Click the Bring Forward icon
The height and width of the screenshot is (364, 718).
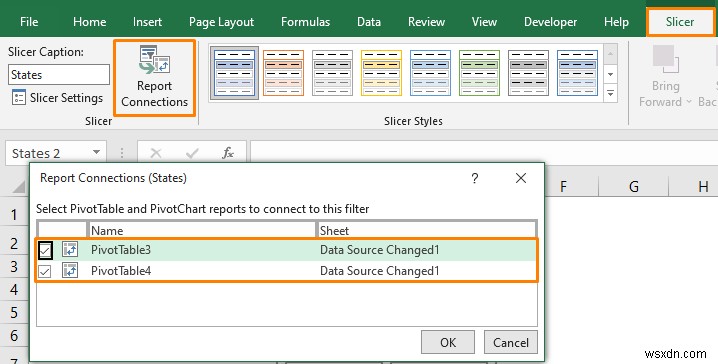[665, 60]
